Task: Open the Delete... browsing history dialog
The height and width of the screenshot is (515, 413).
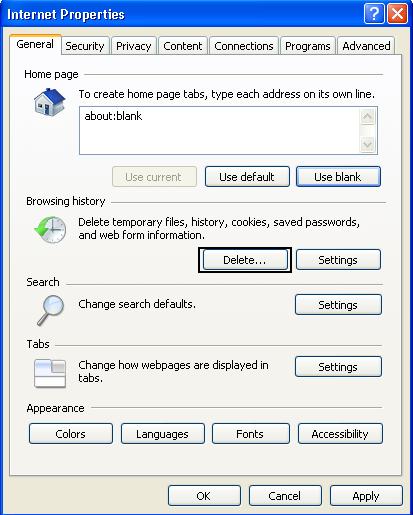Action: click(x=245, y=260)
